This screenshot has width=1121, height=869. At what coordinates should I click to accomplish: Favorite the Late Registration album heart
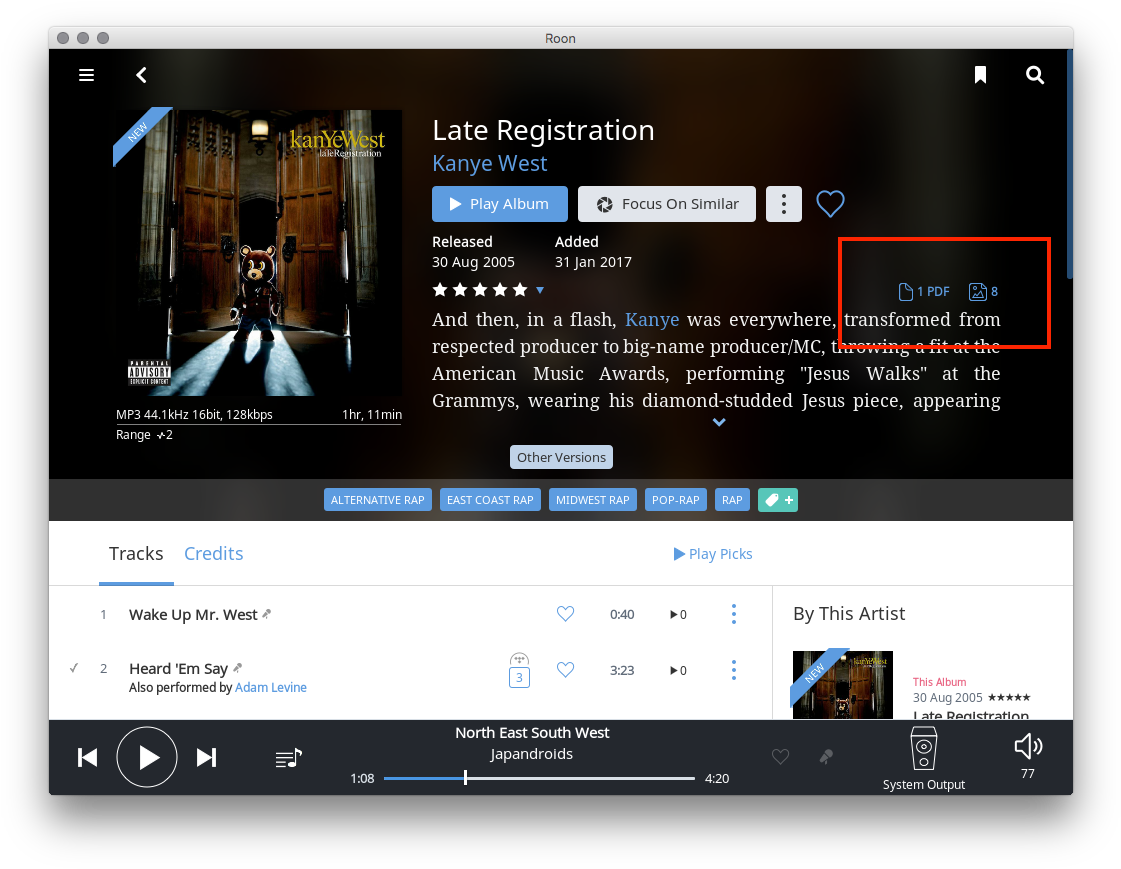point(830,204)
